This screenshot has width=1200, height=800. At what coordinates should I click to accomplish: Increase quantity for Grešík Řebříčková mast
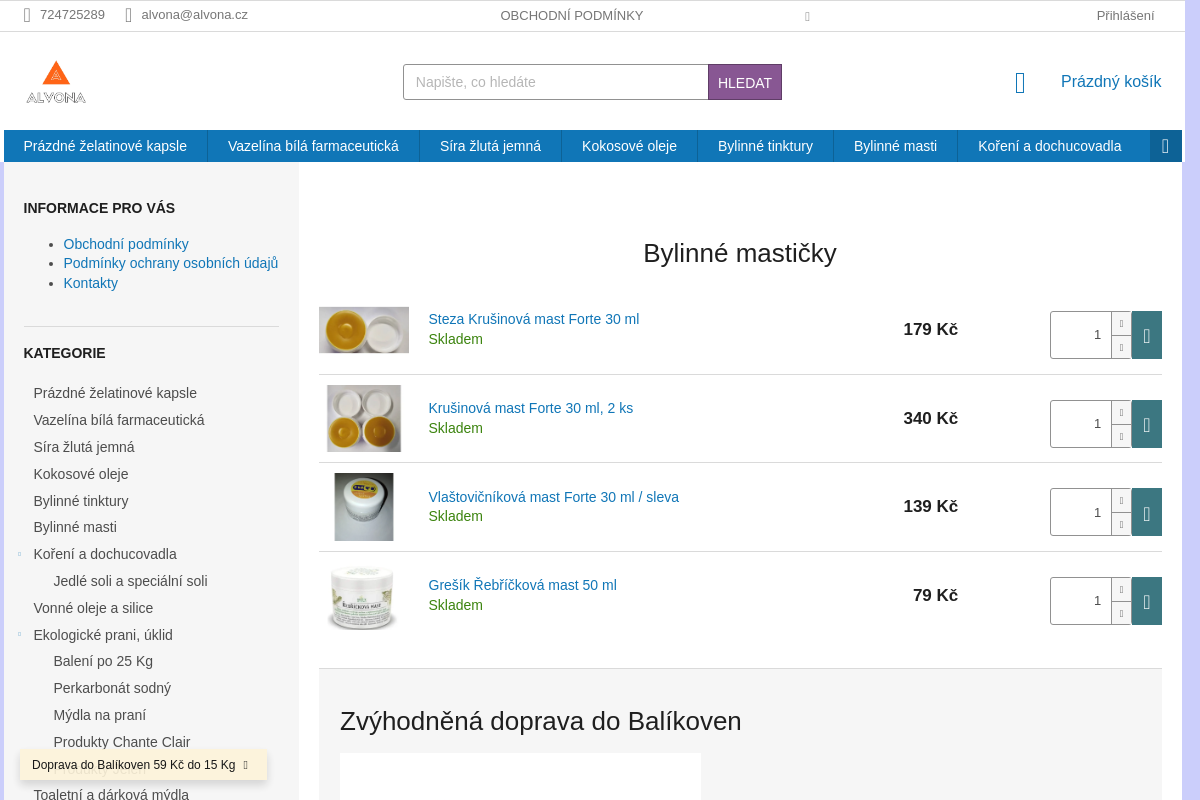coord(1121,589)
